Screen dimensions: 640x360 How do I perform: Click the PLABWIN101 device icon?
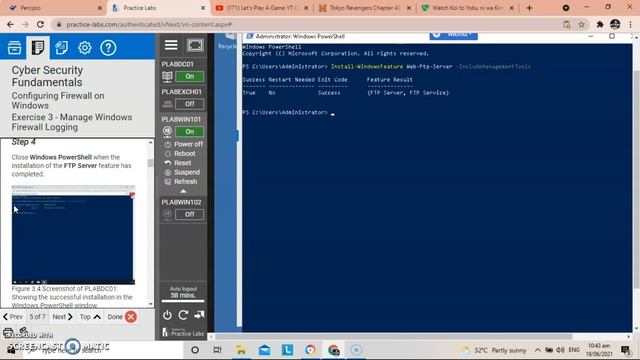pos(167,131)
